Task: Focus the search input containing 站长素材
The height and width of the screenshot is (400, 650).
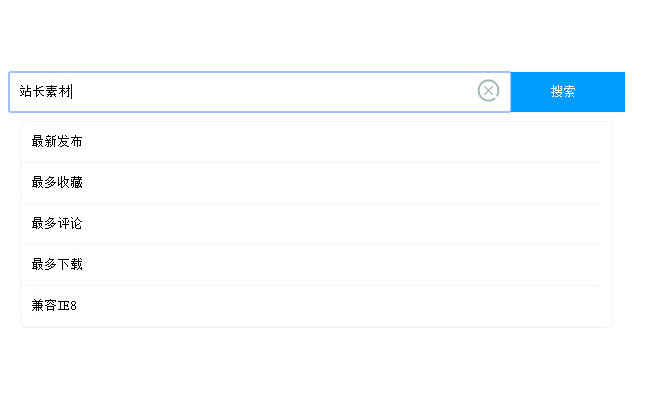Action: (x=250, y=91)
